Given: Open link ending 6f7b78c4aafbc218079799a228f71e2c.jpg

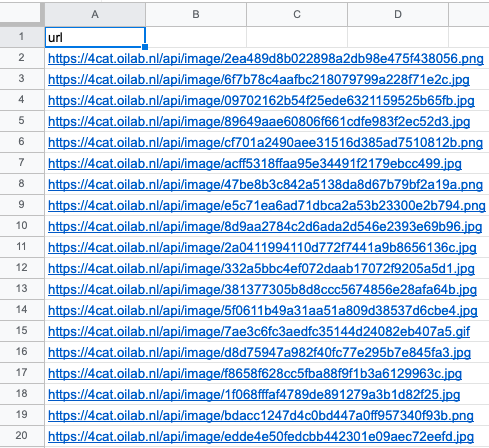Looking at the screenshot, I should click(x=259, y=80).
